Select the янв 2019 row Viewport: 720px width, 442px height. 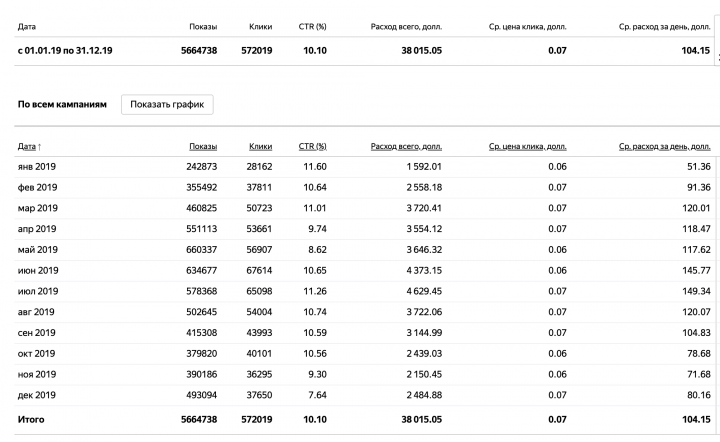pos(365,167)
